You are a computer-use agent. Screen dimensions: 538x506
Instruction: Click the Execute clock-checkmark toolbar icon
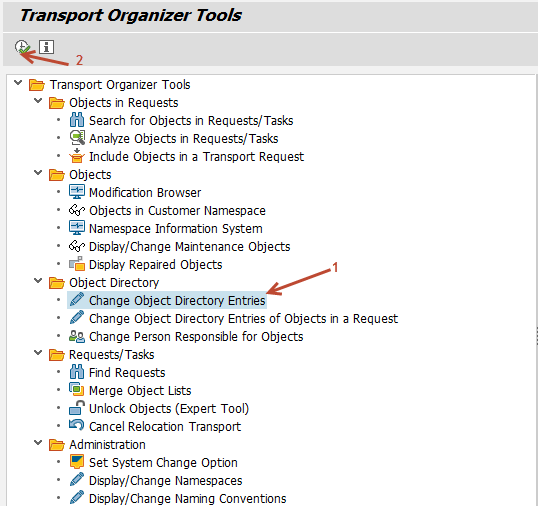click(22, 47)
